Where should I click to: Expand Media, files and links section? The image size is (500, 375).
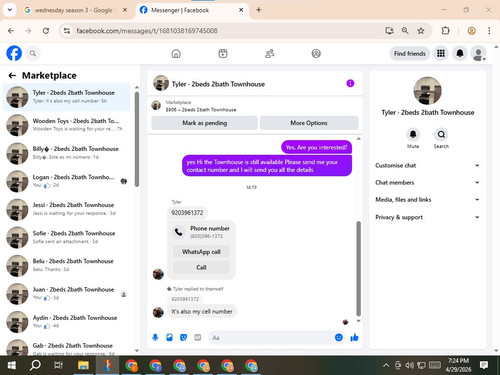[427, 200]
